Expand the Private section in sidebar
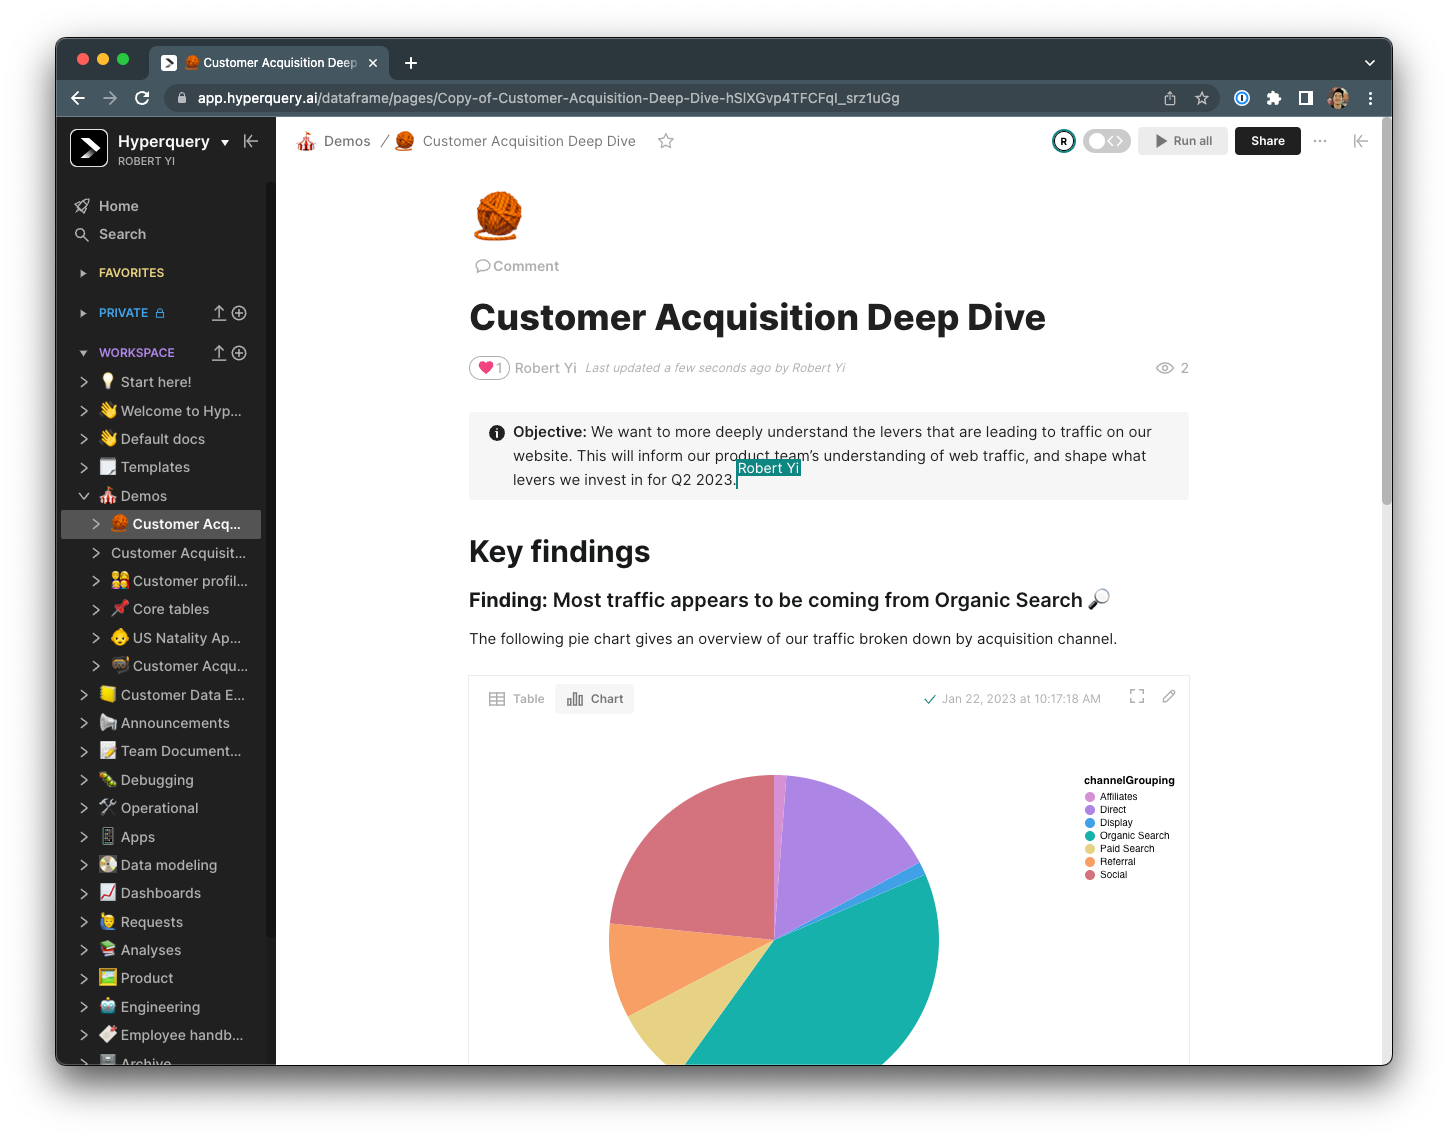Viewport: 1448px width, 1139px height. (x=84, y=312)
